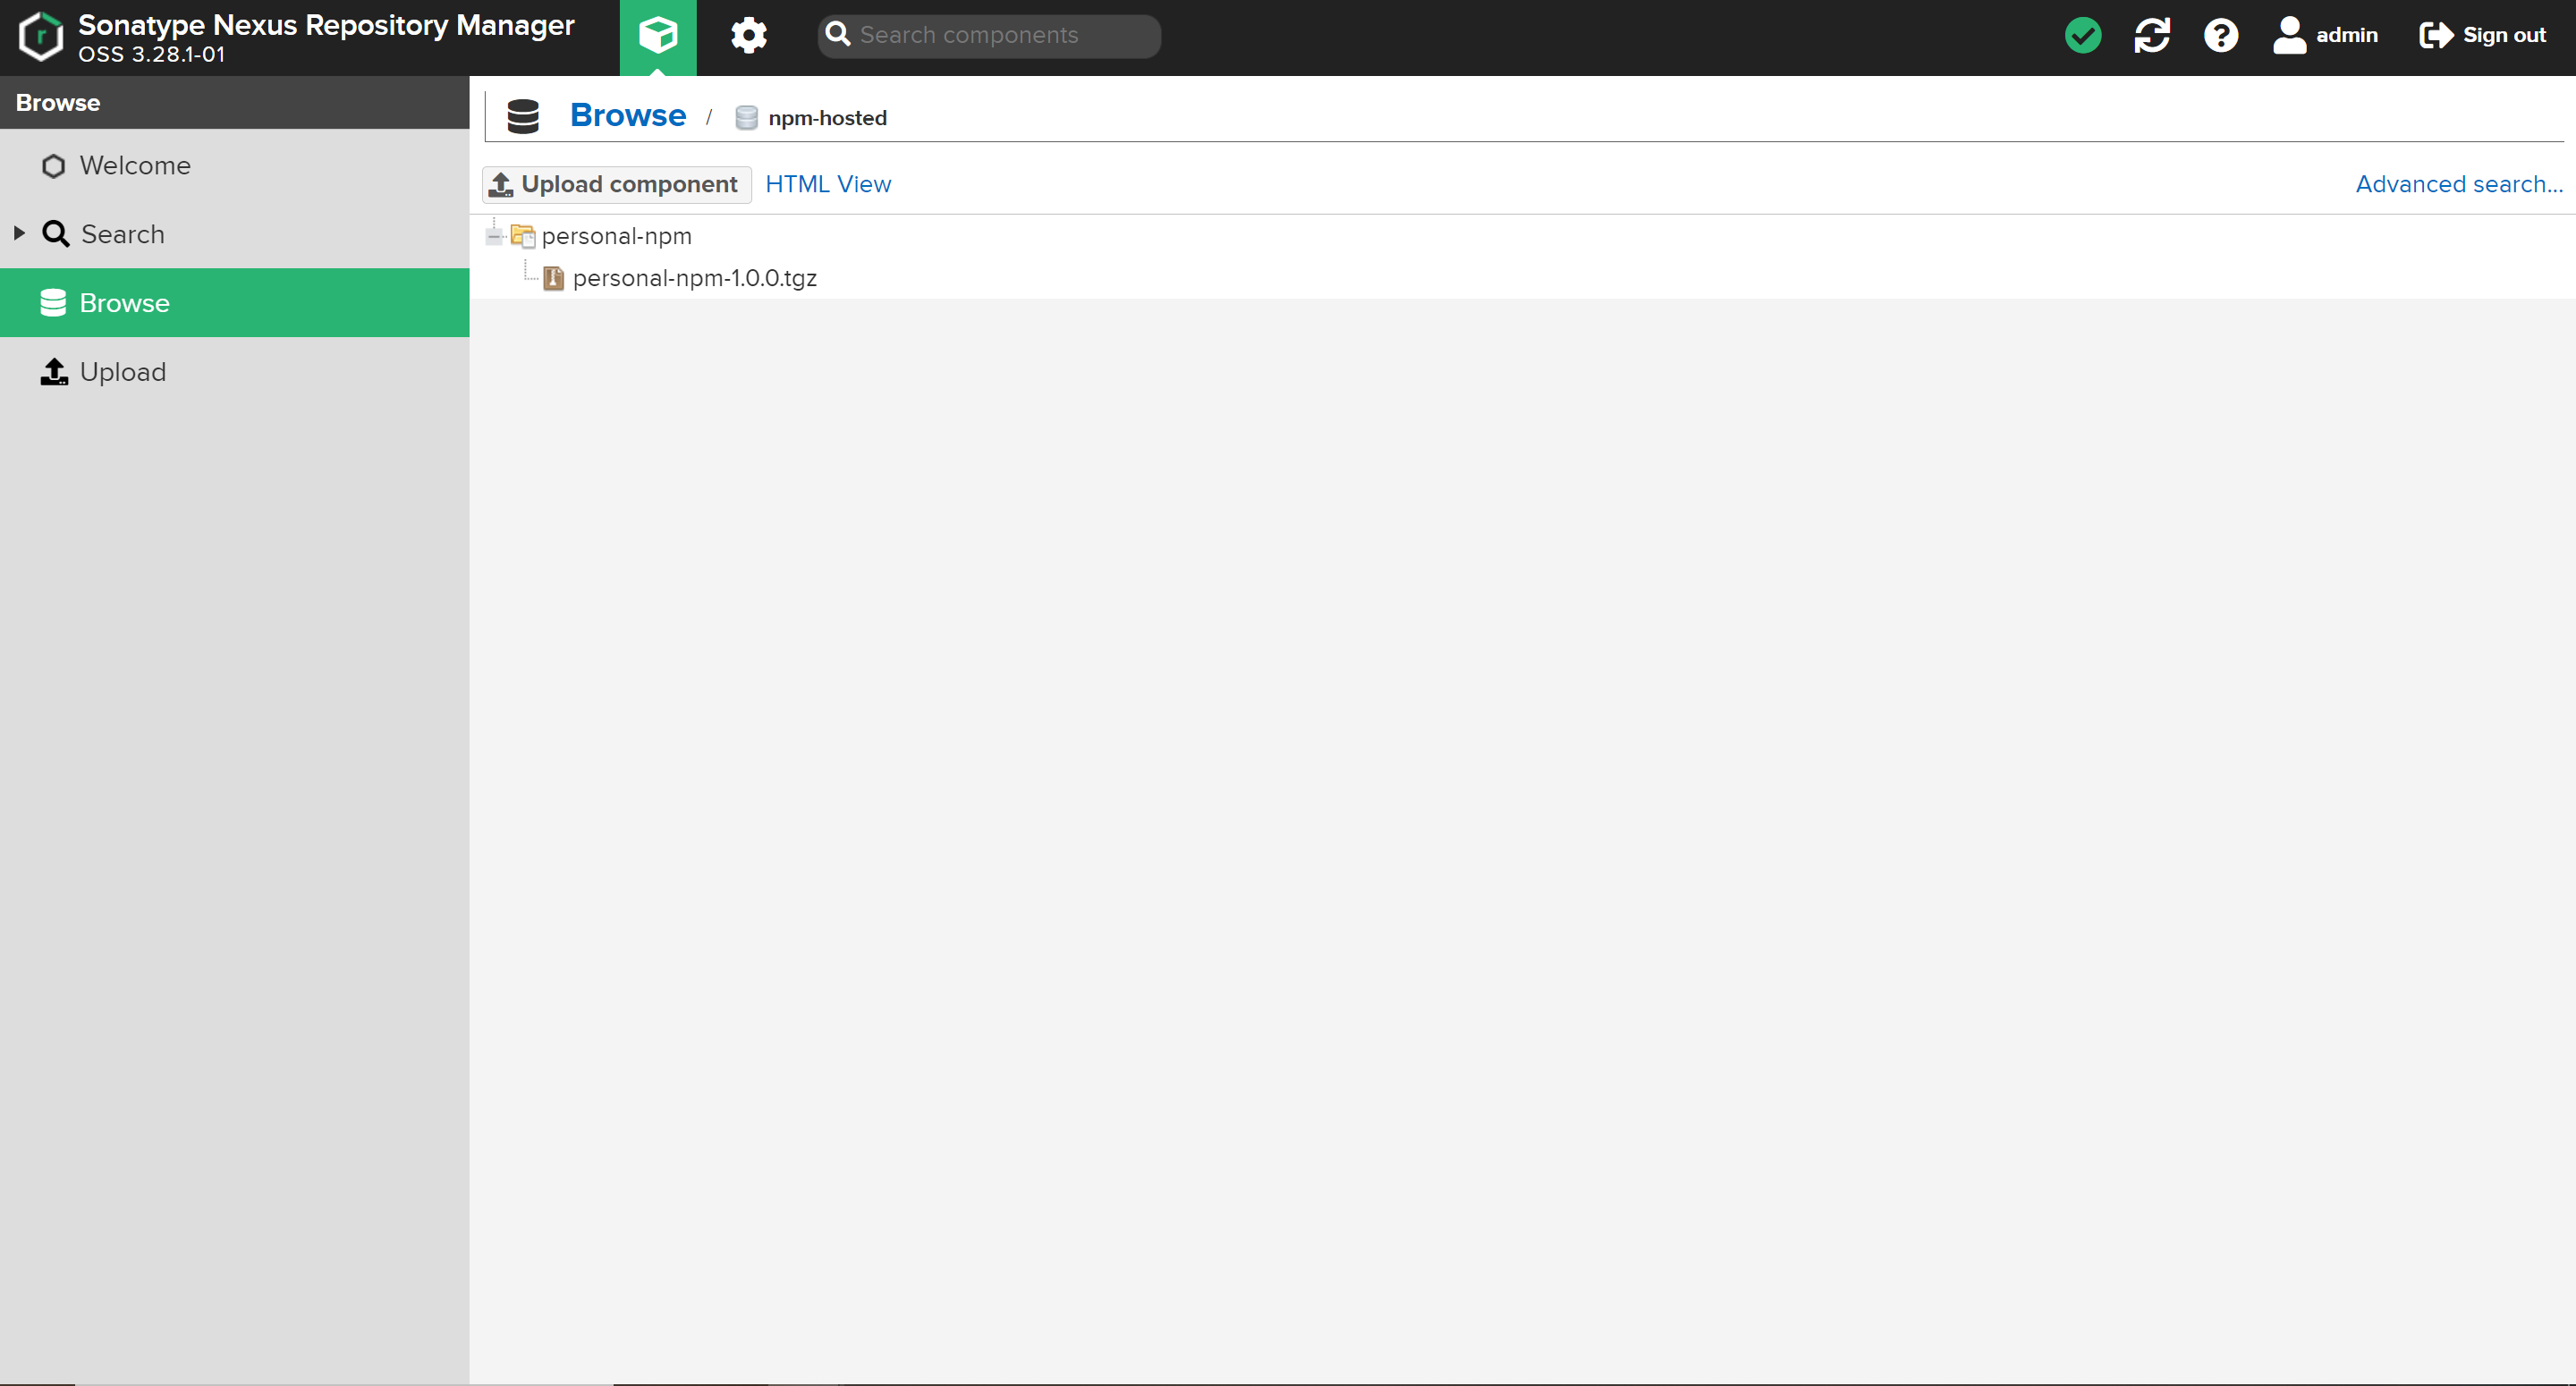Open the Welcome sidebar item

[135, 165]
